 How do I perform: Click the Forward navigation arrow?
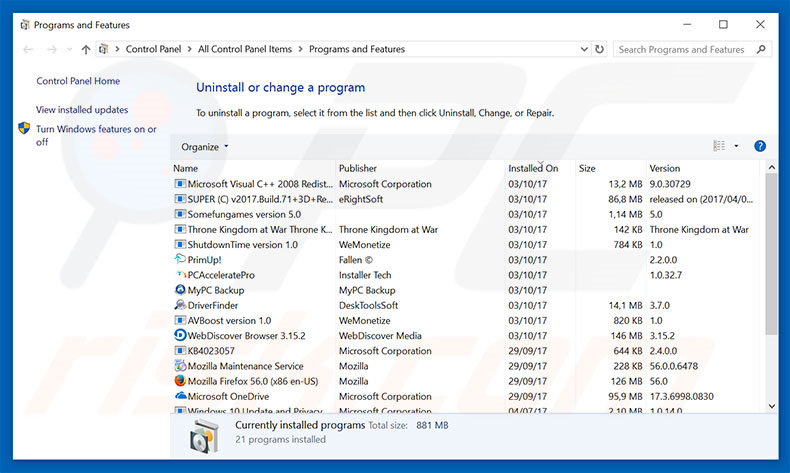(51, 49)
